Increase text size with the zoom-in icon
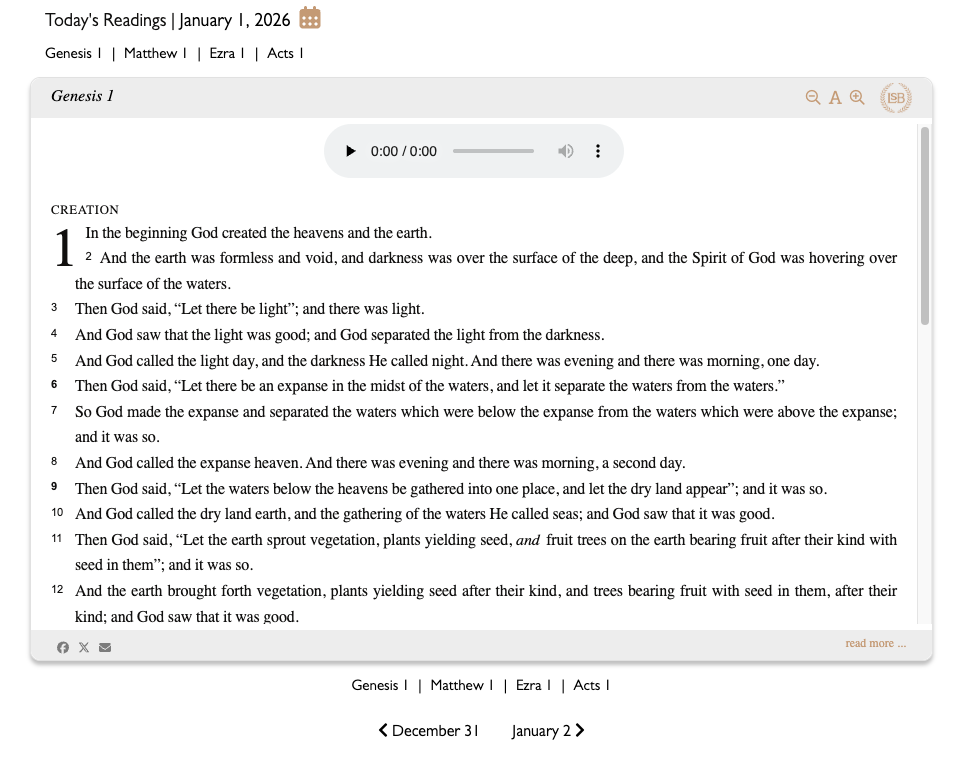968x758 pixels. [x=857, y=97]
